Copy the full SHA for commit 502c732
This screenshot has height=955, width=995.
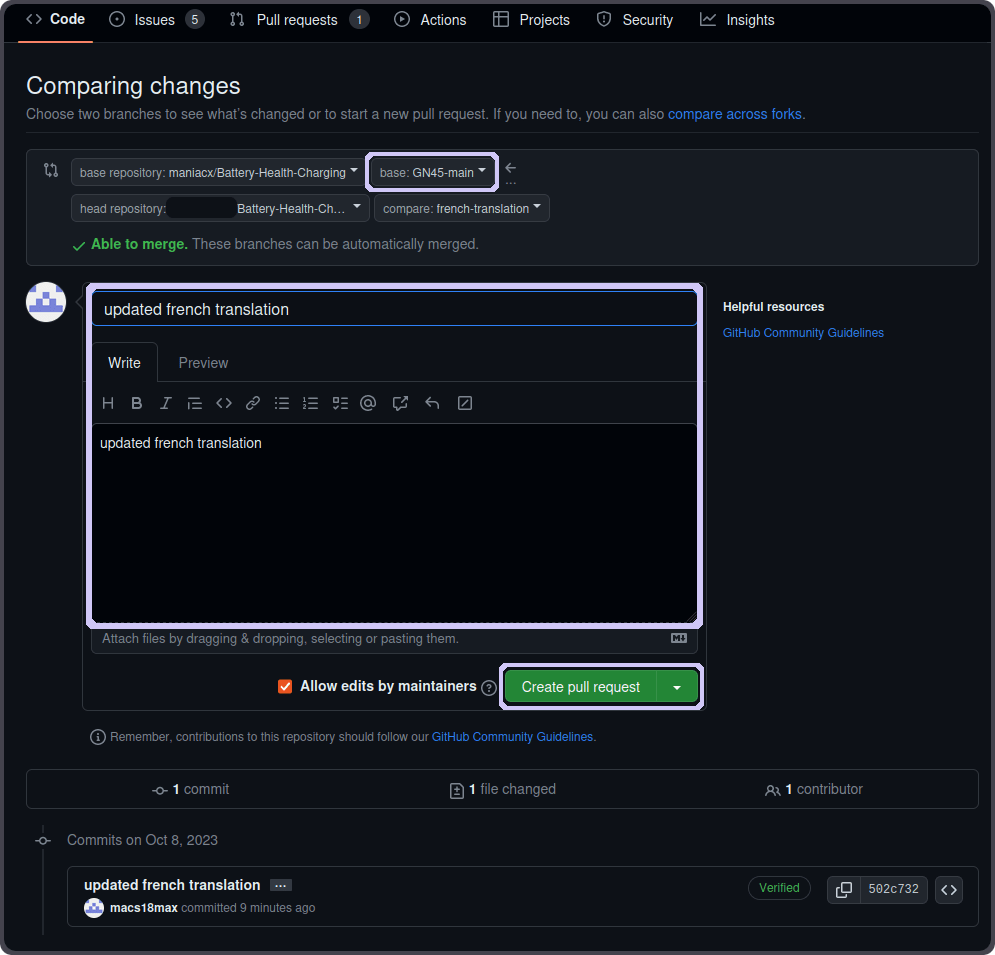pyautogui.click(x=844, y=890)
